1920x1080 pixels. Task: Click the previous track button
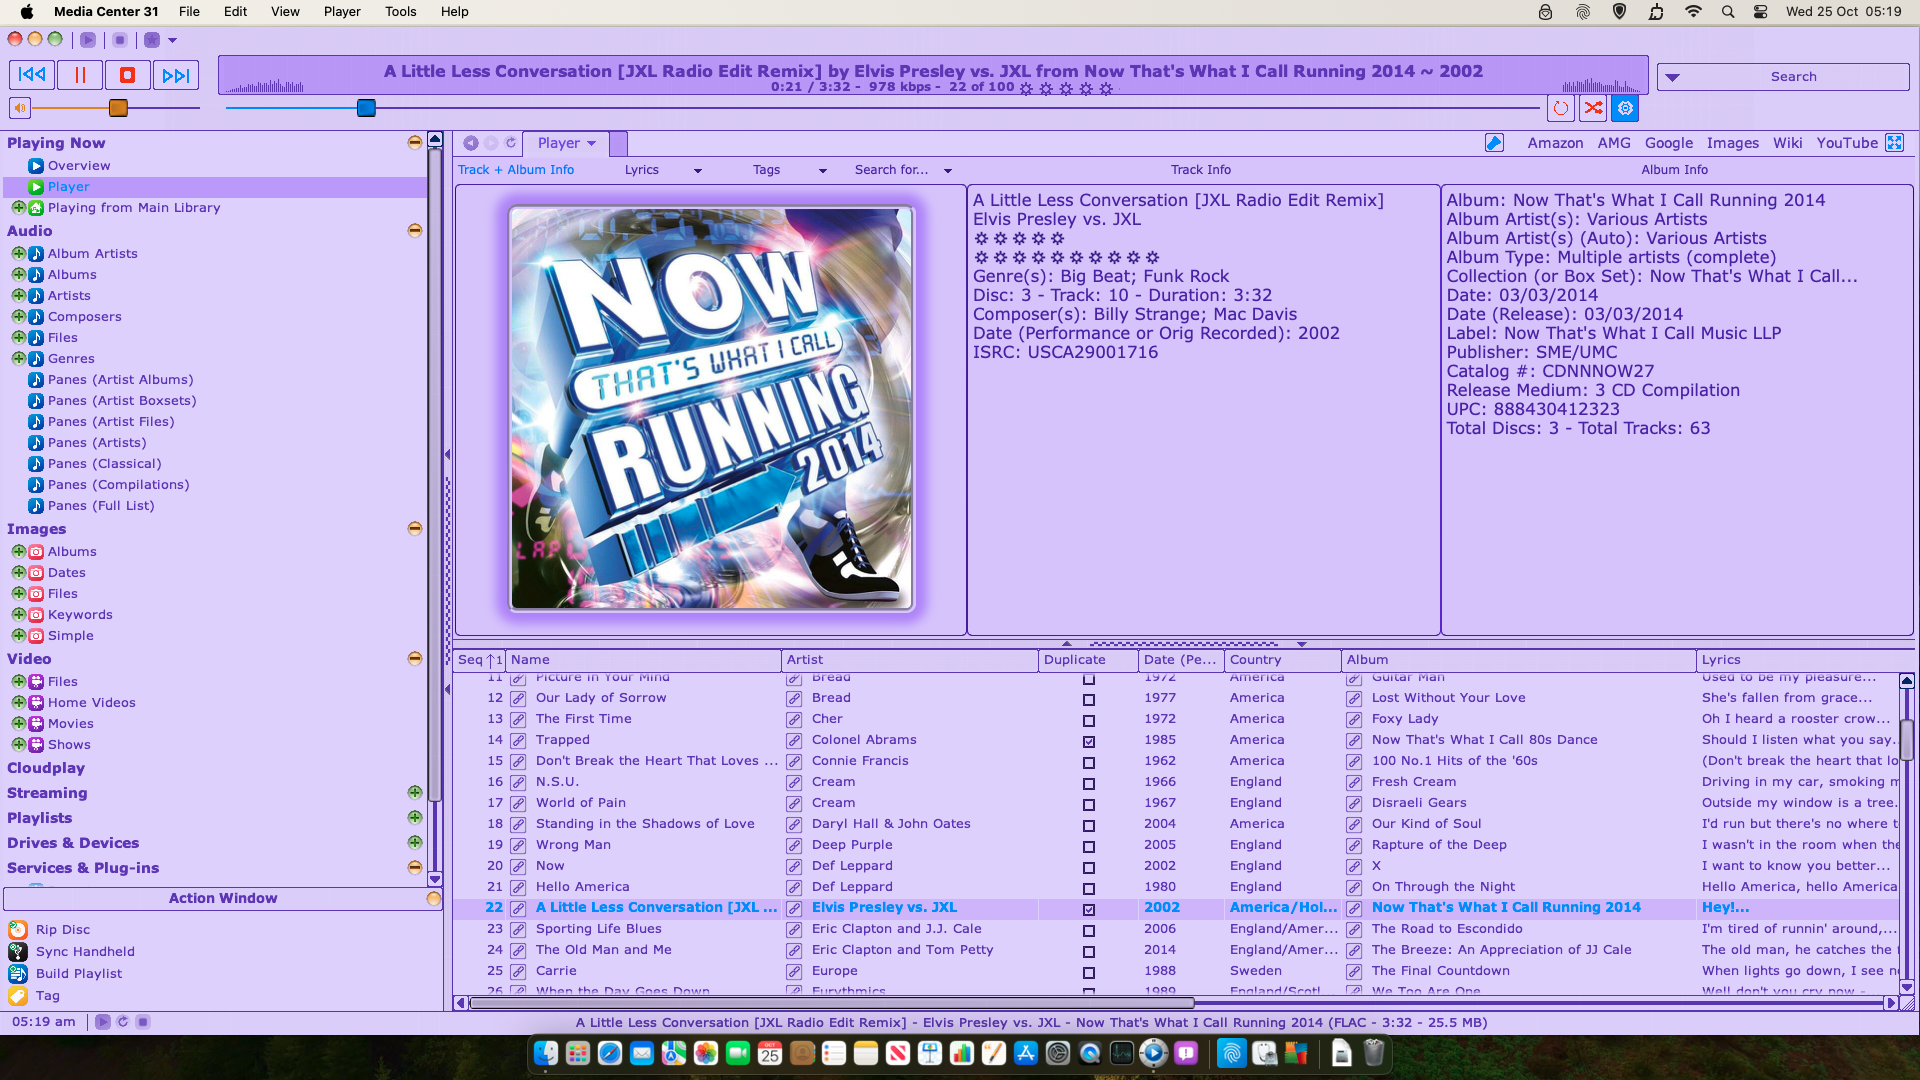32,75
